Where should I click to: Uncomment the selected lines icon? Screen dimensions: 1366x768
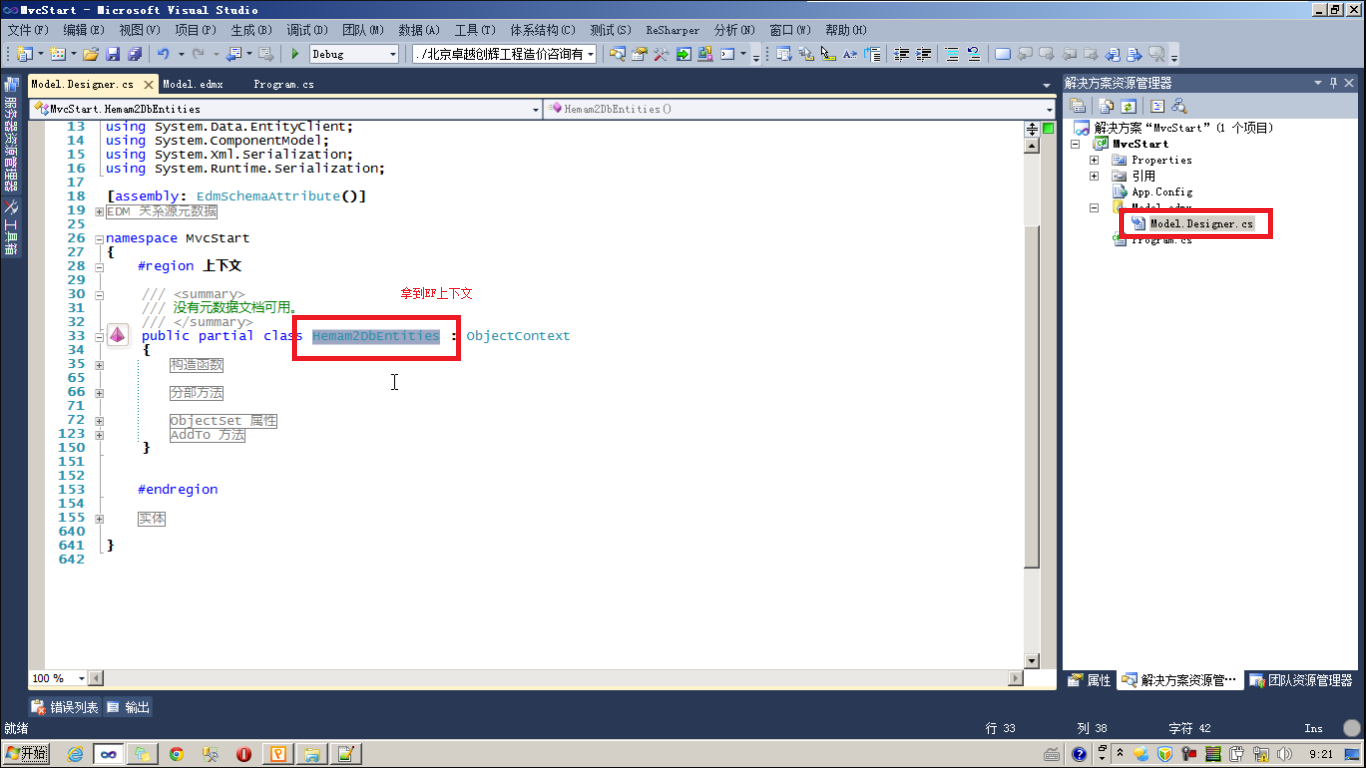(x=974, y=54)
